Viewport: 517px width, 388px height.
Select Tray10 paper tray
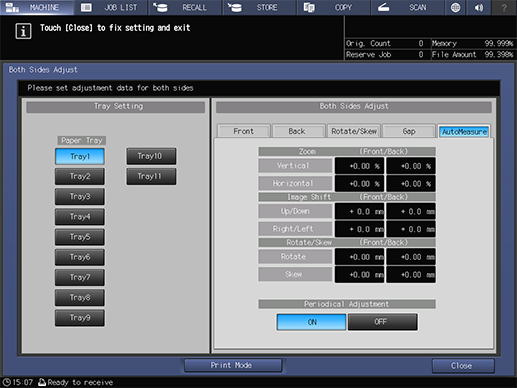[151, 156]
